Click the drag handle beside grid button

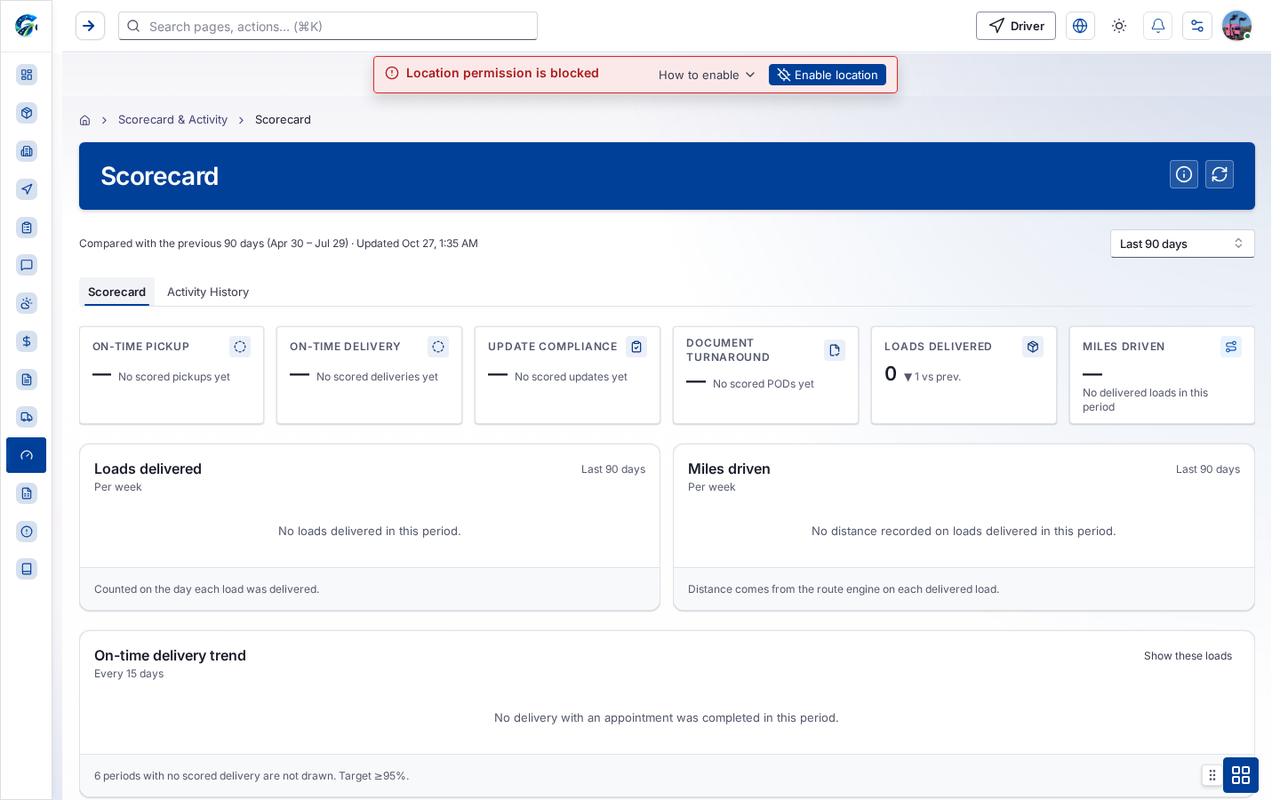pos(1212,775)
